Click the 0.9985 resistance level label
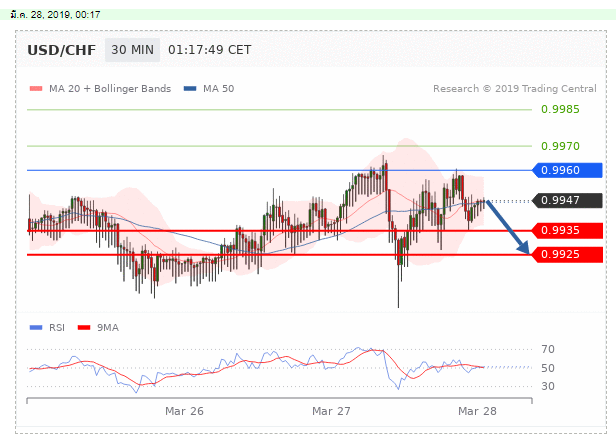The width and height of the screenshot is (616, 442). click(x=560, y=109)
